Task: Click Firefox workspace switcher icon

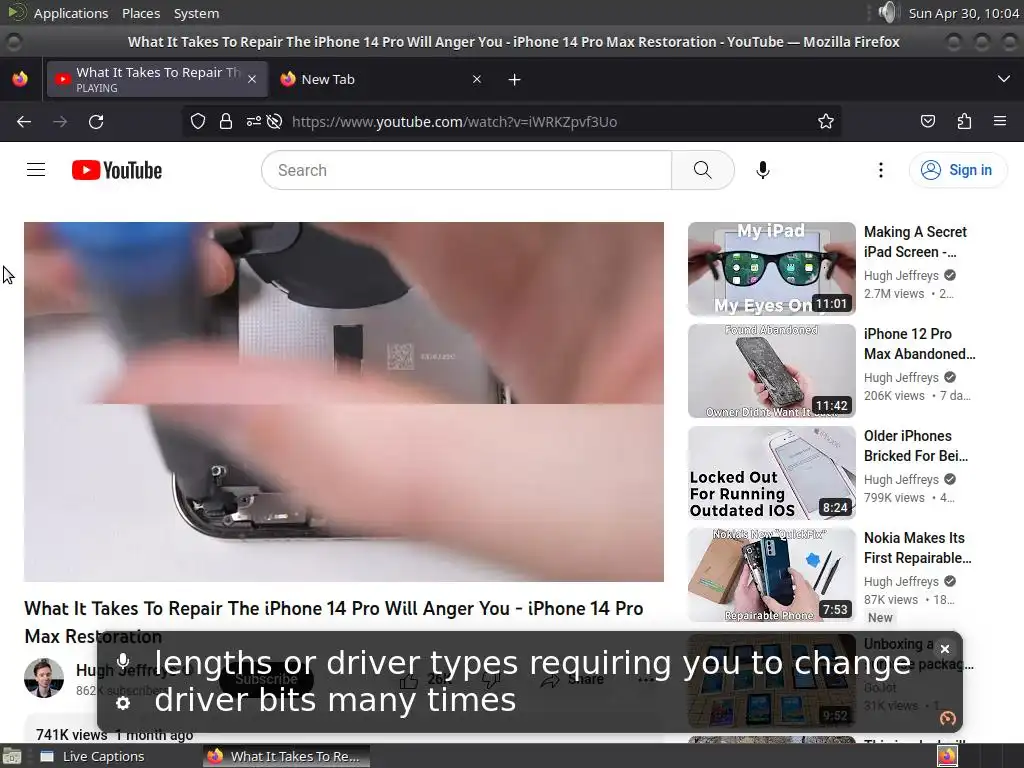Action: pyautogui.click(x=947, y=756)
